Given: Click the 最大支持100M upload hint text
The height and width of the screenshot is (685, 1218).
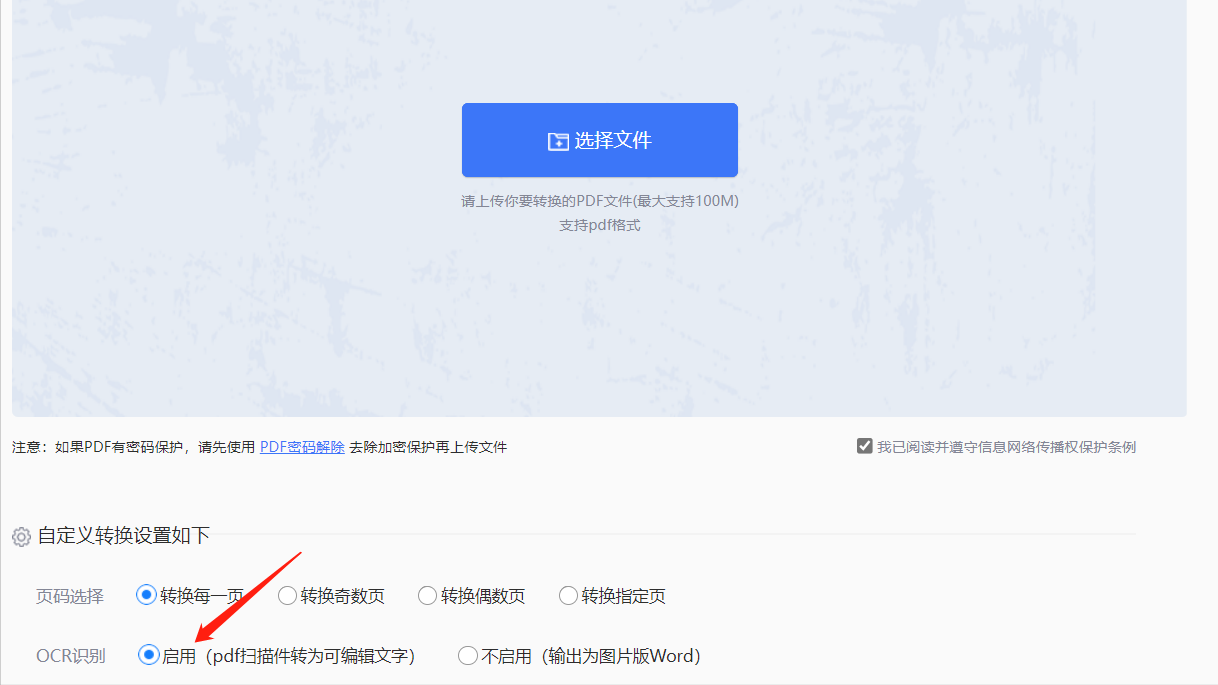Looking at the screenshot, I should coord(599,201).
